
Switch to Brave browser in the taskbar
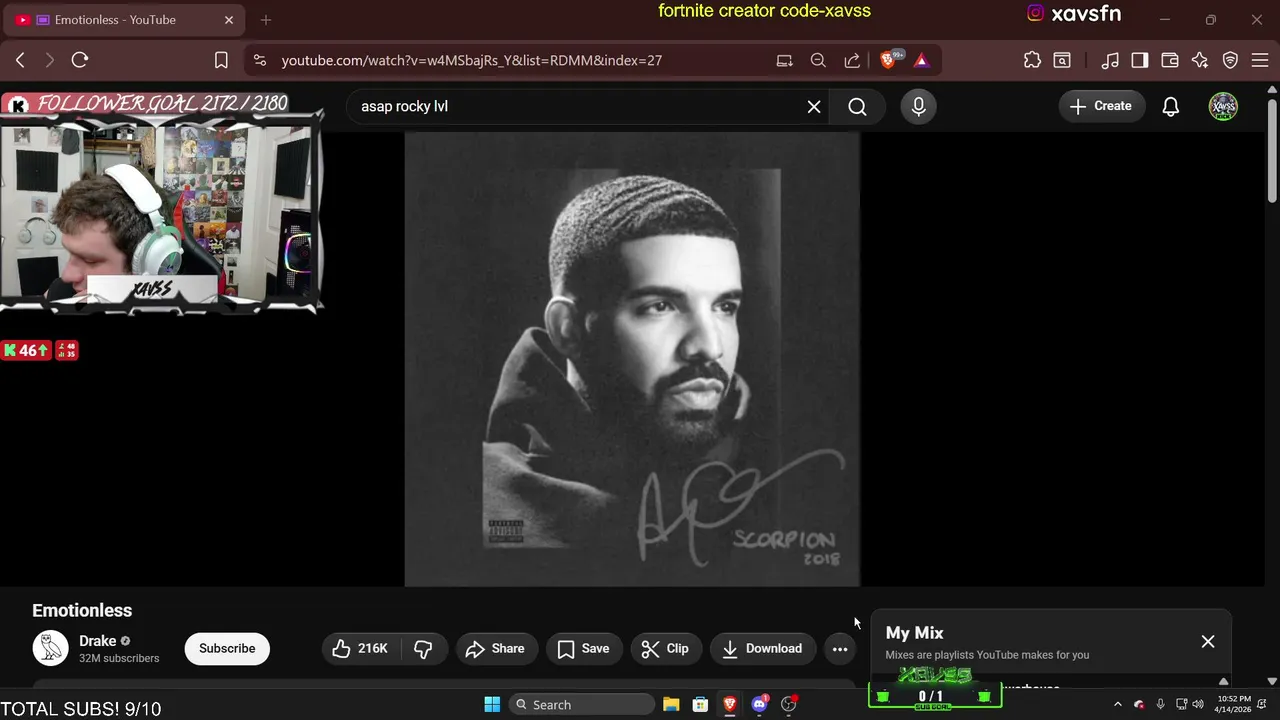[730, 704]
